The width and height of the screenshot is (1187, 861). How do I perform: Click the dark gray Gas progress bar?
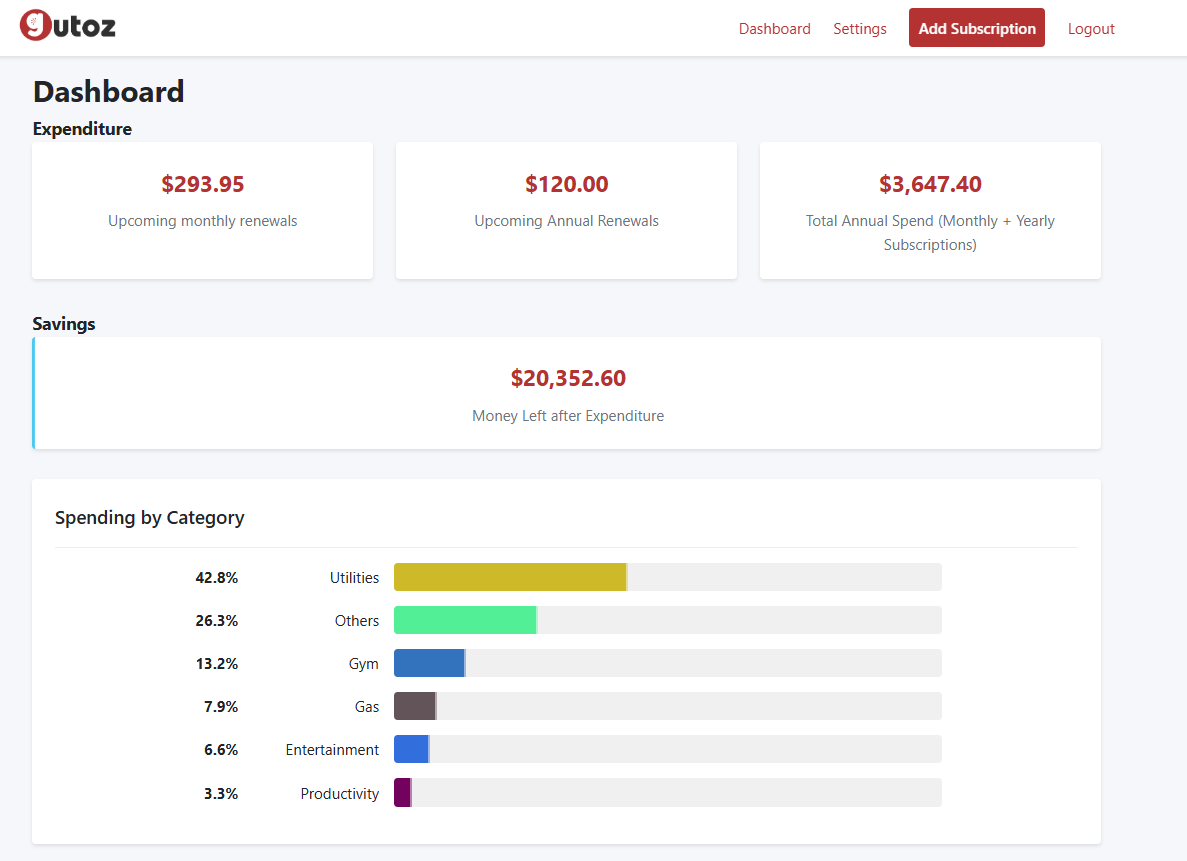[x=415, y=706]
